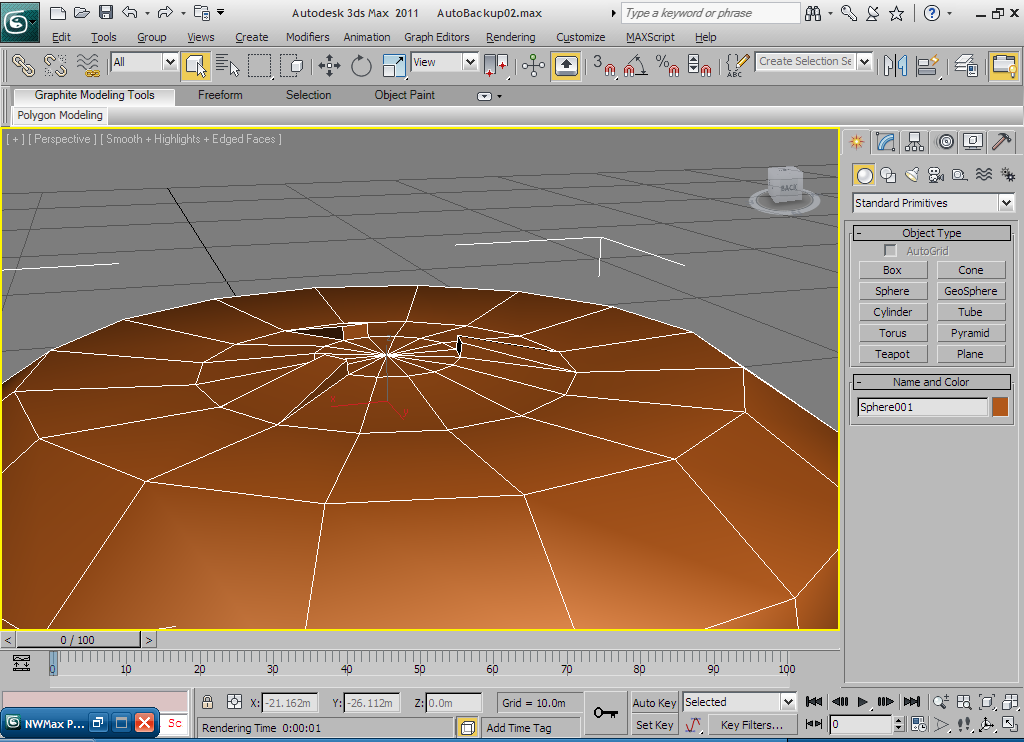This screenshot has width=1024, height=742.
Task: Open the Modifiers menu
Action: pos(307,37)
